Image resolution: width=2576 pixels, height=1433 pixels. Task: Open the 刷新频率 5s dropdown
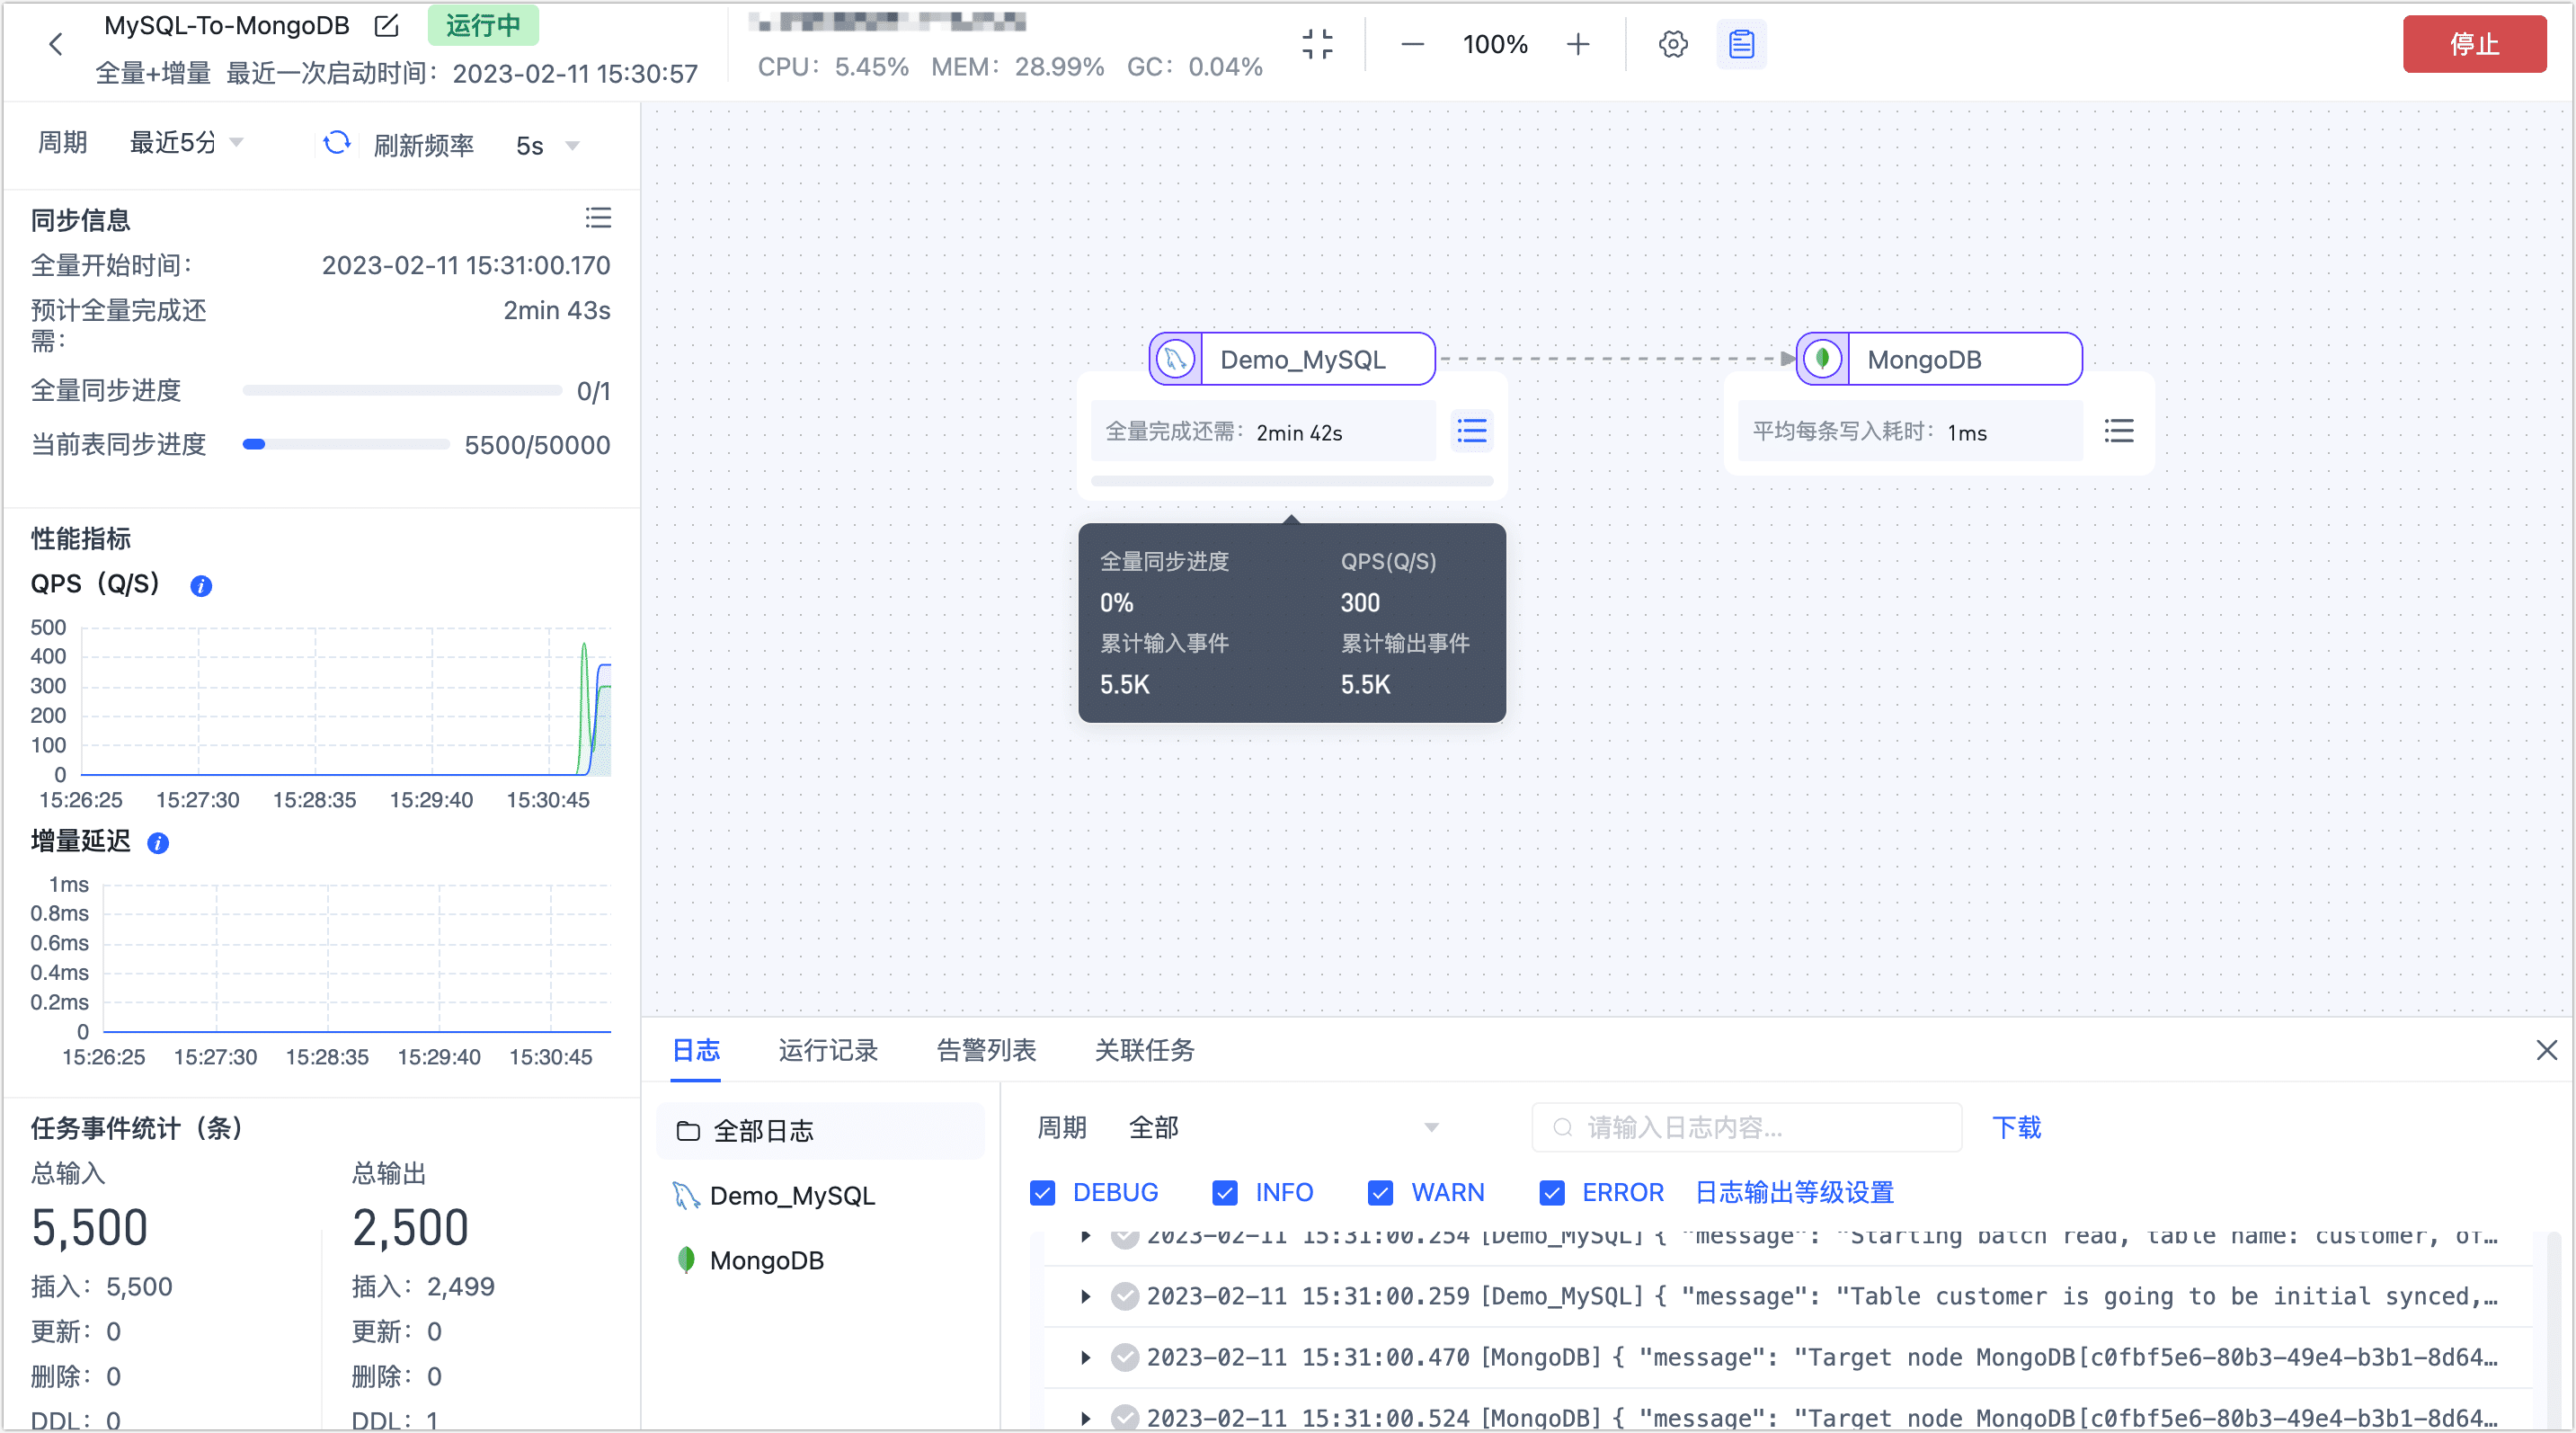pos(547,146)
